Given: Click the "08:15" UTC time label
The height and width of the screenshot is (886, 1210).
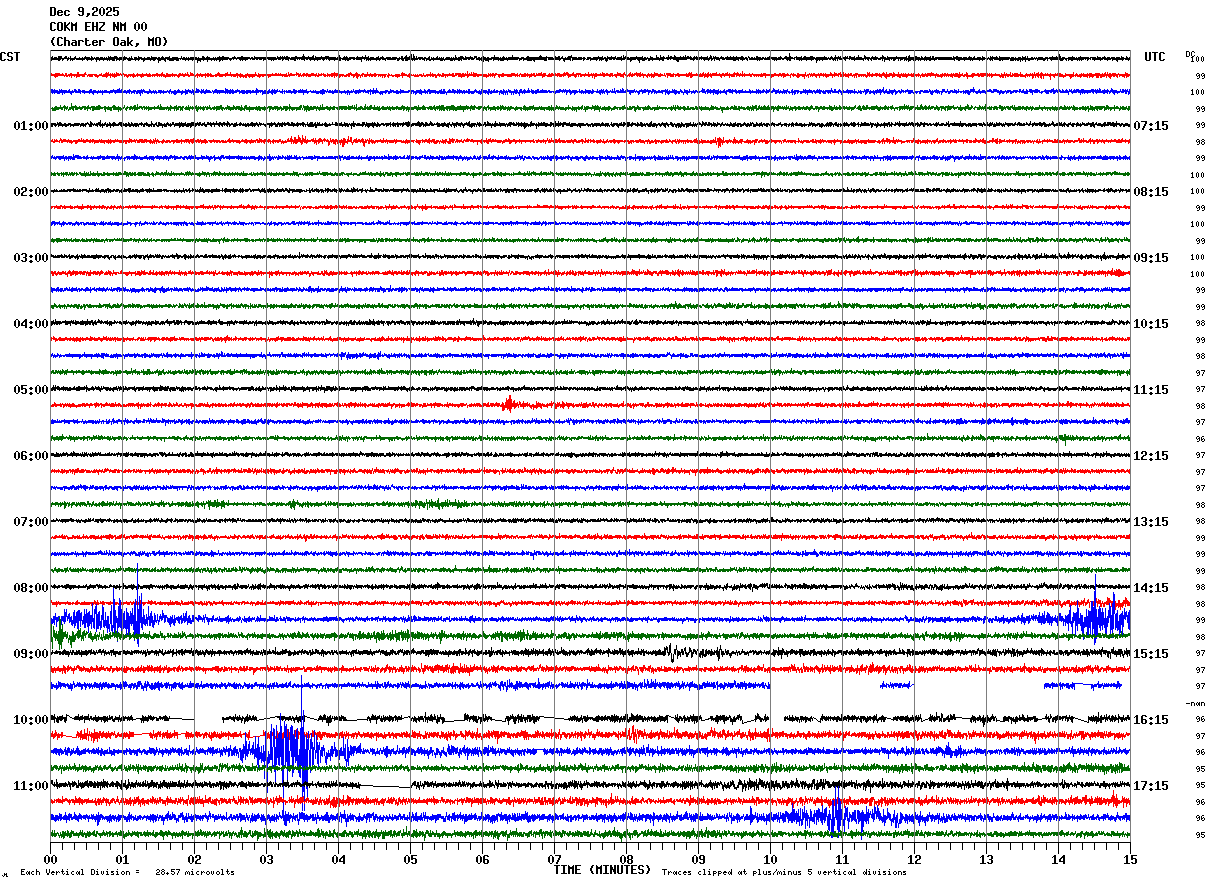Looking at the screenshot, I should point(1151,192).
